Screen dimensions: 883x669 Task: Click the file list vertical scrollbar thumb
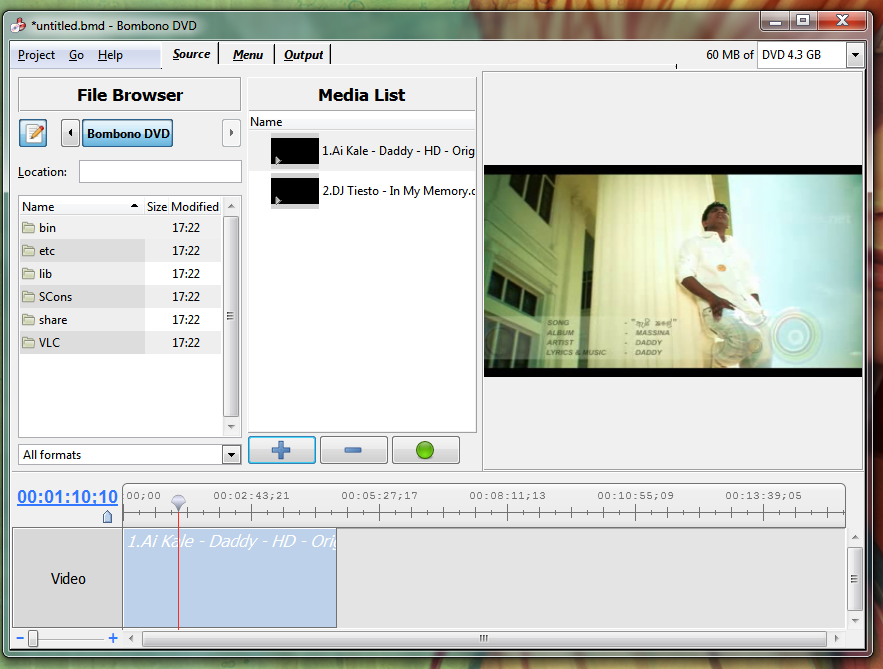click(231, 316)
